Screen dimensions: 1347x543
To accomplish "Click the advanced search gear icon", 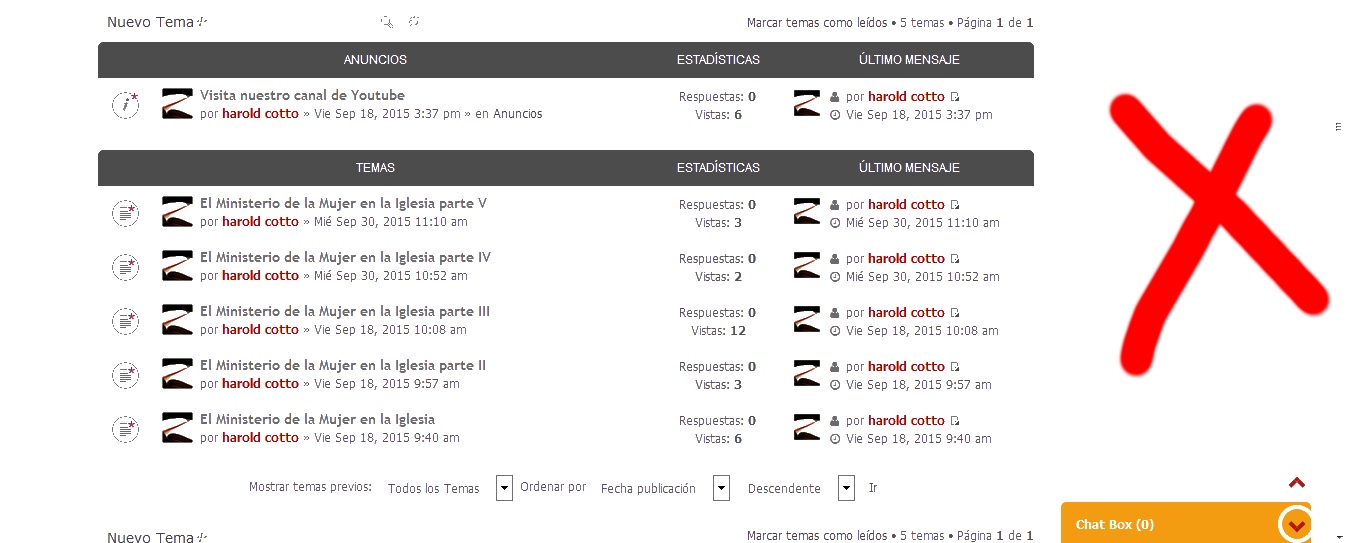I will click(x=413, y=22).
